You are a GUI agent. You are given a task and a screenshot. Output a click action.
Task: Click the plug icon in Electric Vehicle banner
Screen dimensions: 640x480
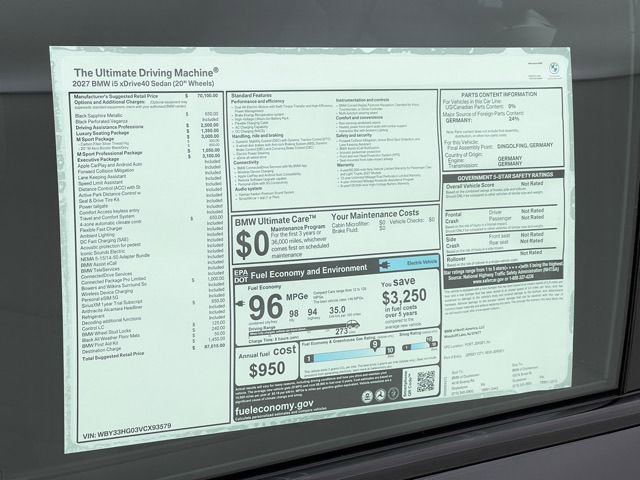coord(384,266)
